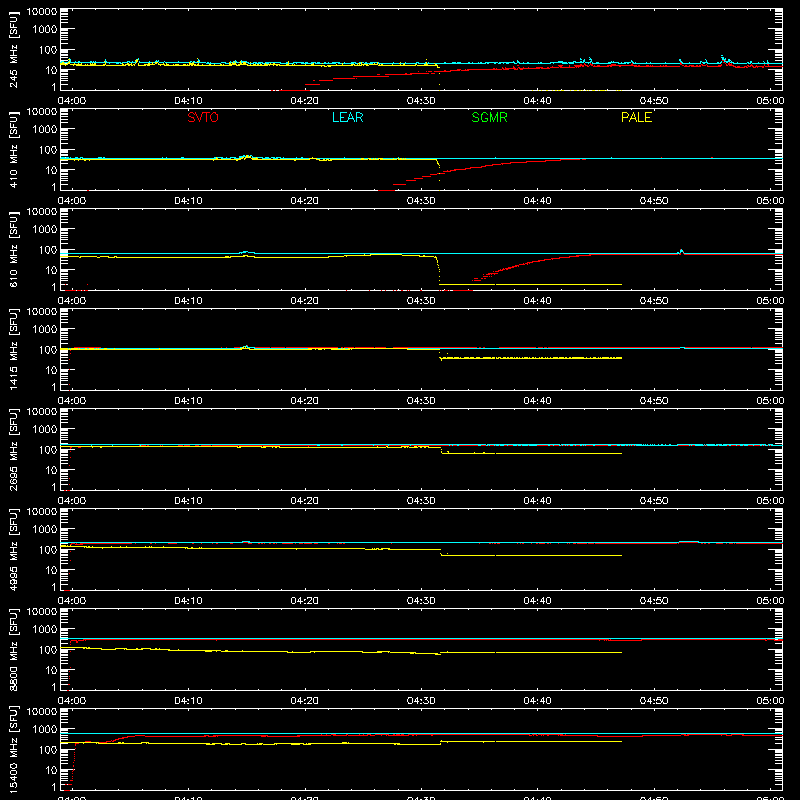Click the 10 y-axis value on the 1415 MHz plot
Screen dimensions: 800x800
click(x=51, y=370)
